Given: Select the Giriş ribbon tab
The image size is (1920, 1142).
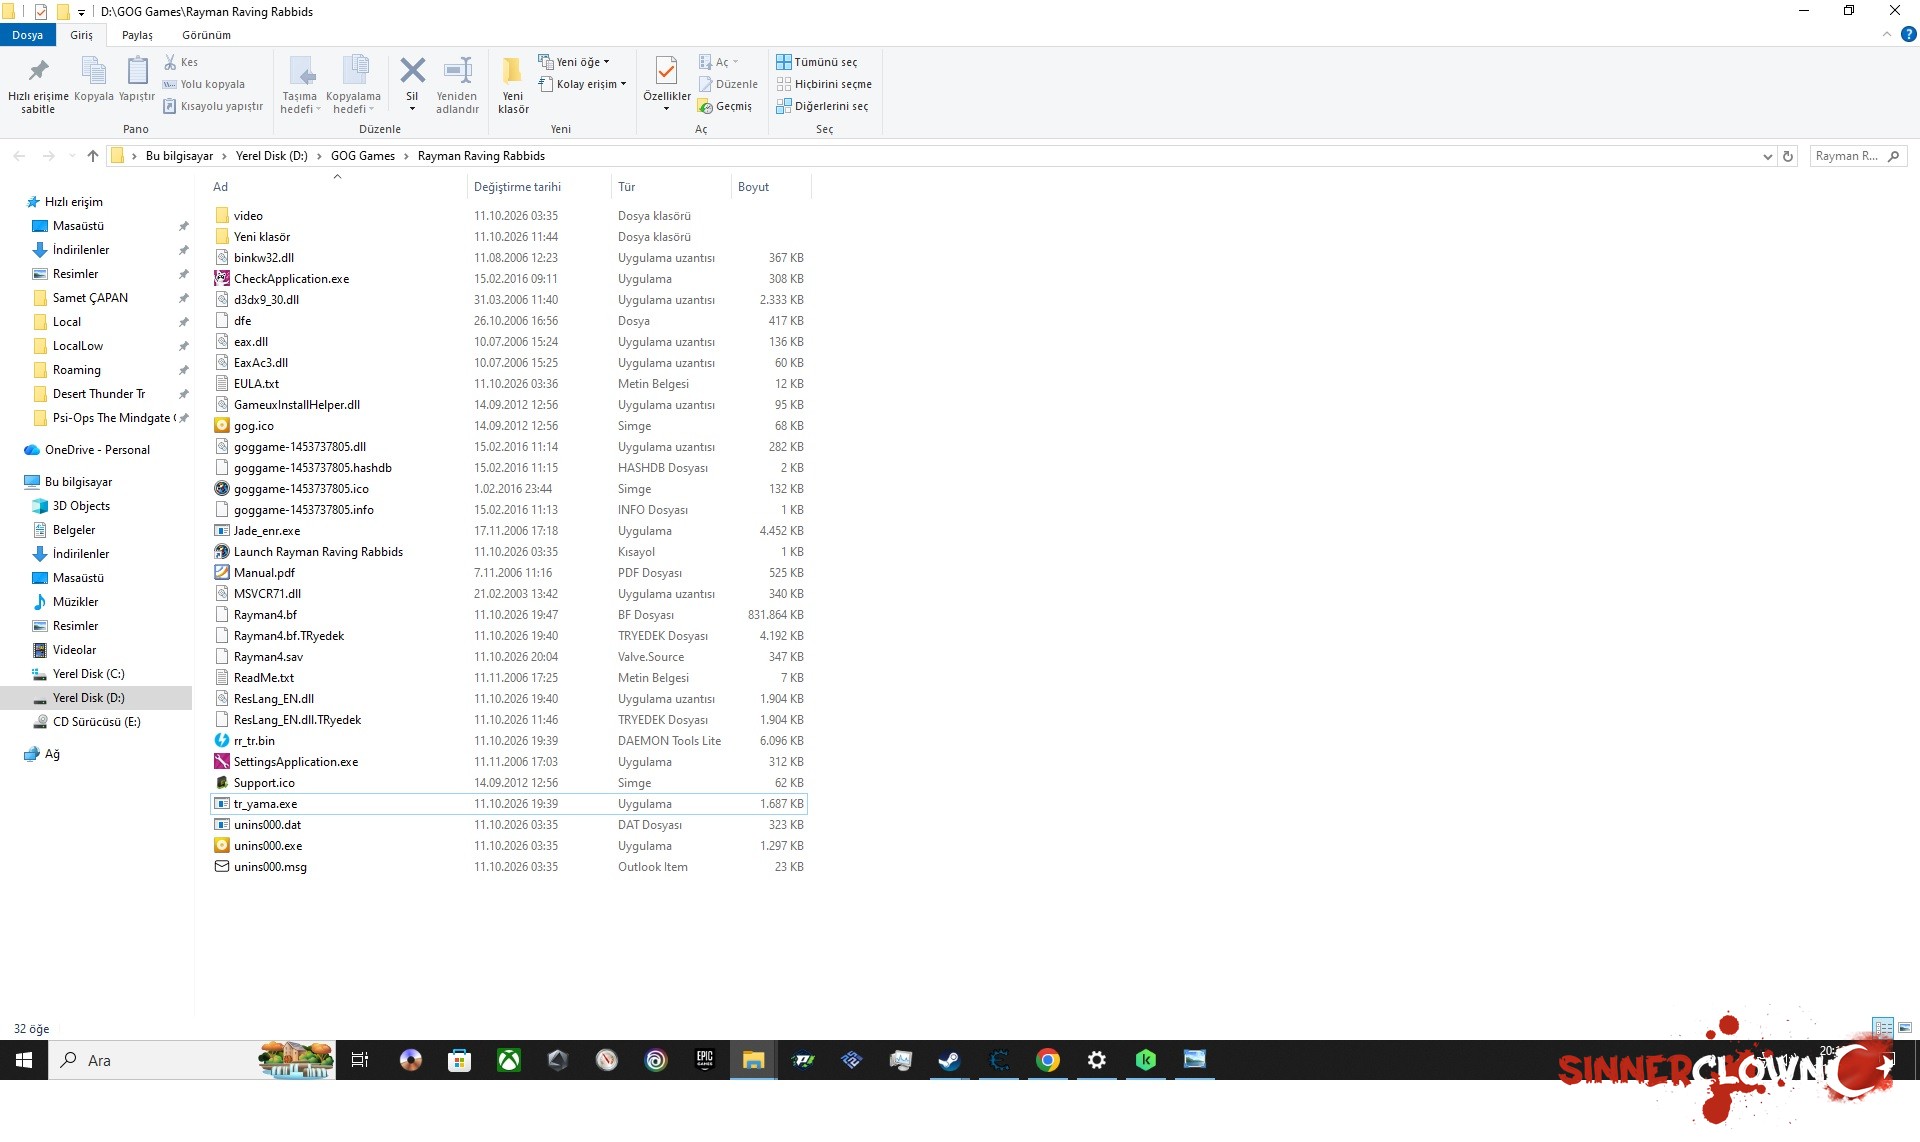Looking at the screenshot, I should pyautogui.click(x=81, y=35).
